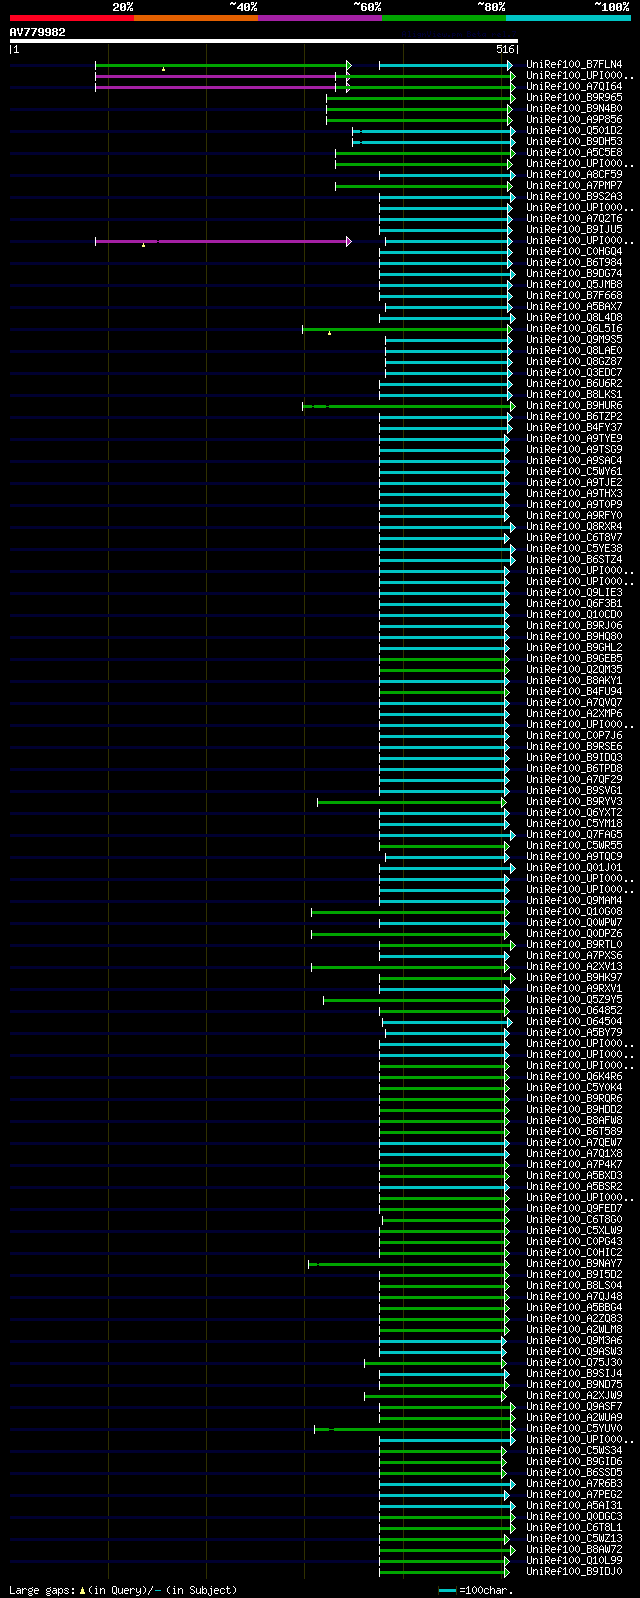Click the =100char. scale legend
640x1598 pixels.
pos(478,1590)
